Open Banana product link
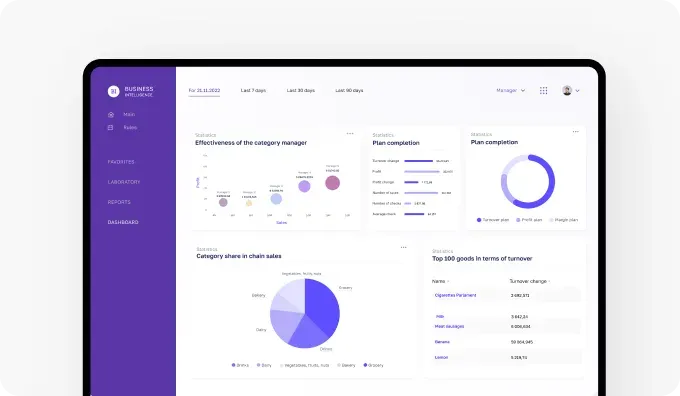 tap(442, 342)
